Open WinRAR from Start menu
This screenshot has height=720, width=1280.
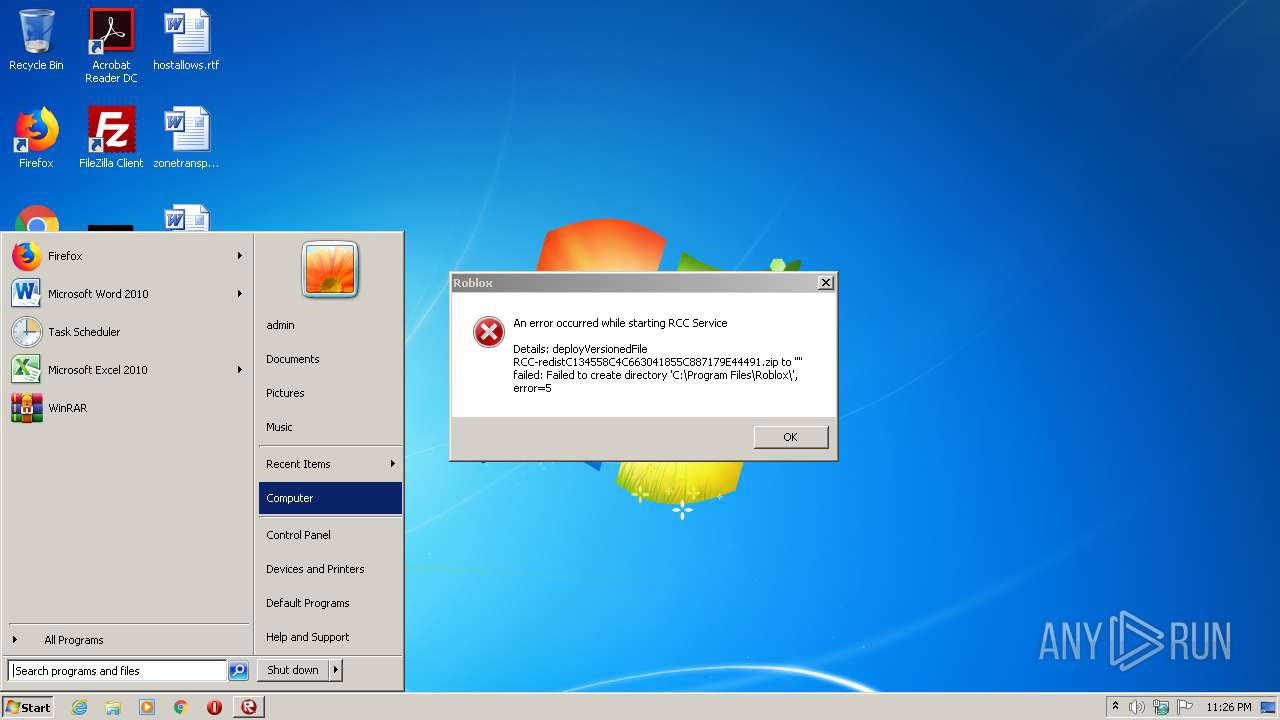click(x=128, y=408)
